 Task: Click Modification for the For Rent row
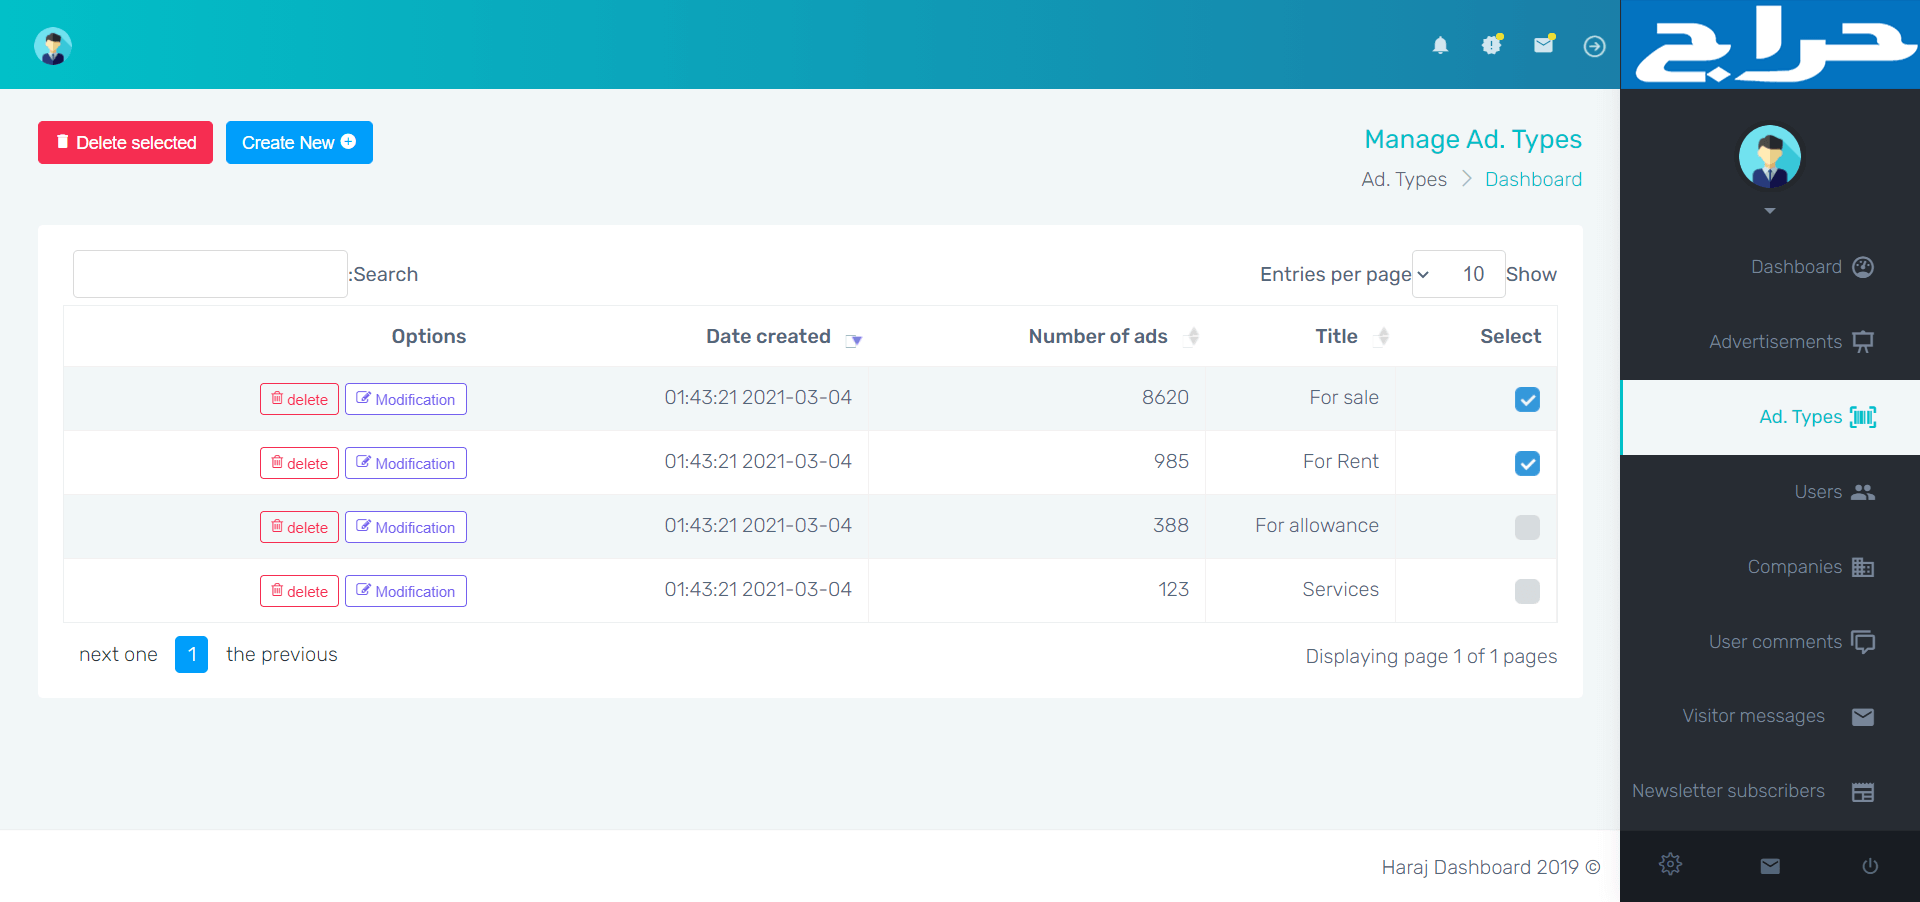(406, 463)
